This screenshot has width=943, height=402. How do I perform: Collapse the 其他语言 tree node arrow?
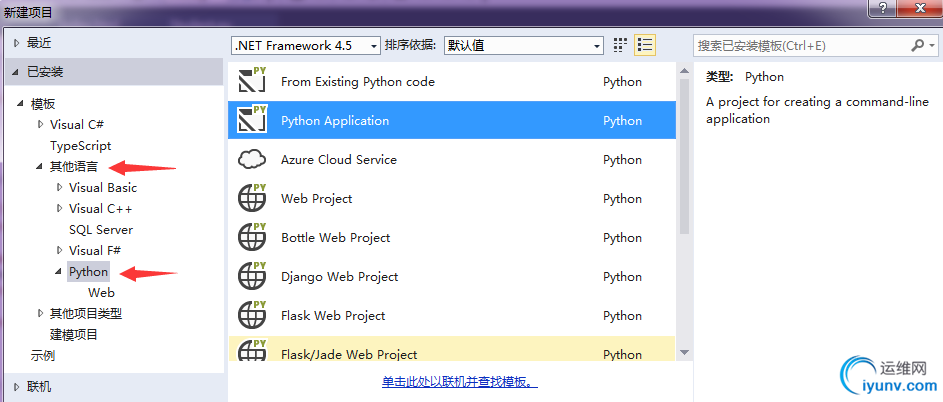coord(40,167)
